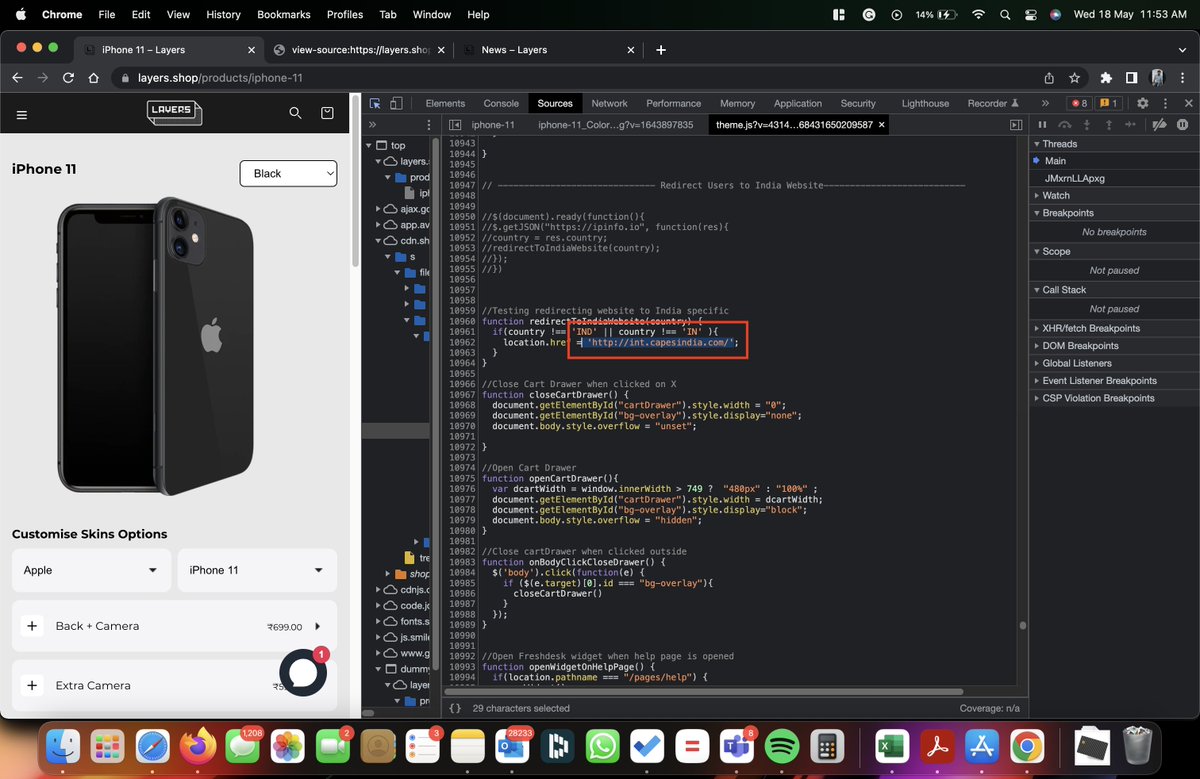Pretty print the theme.js file
This screenshot has width=1200, height=779.
click(x=455, y=707)
